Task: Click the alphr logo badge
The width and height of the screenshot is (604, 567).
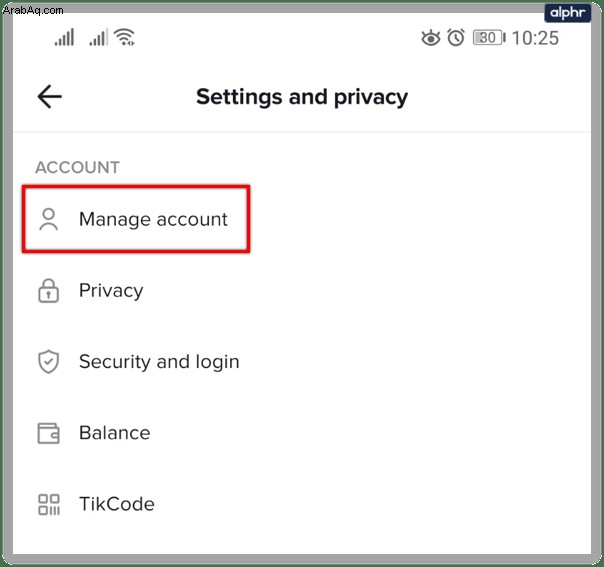Action: coord(567,13)
